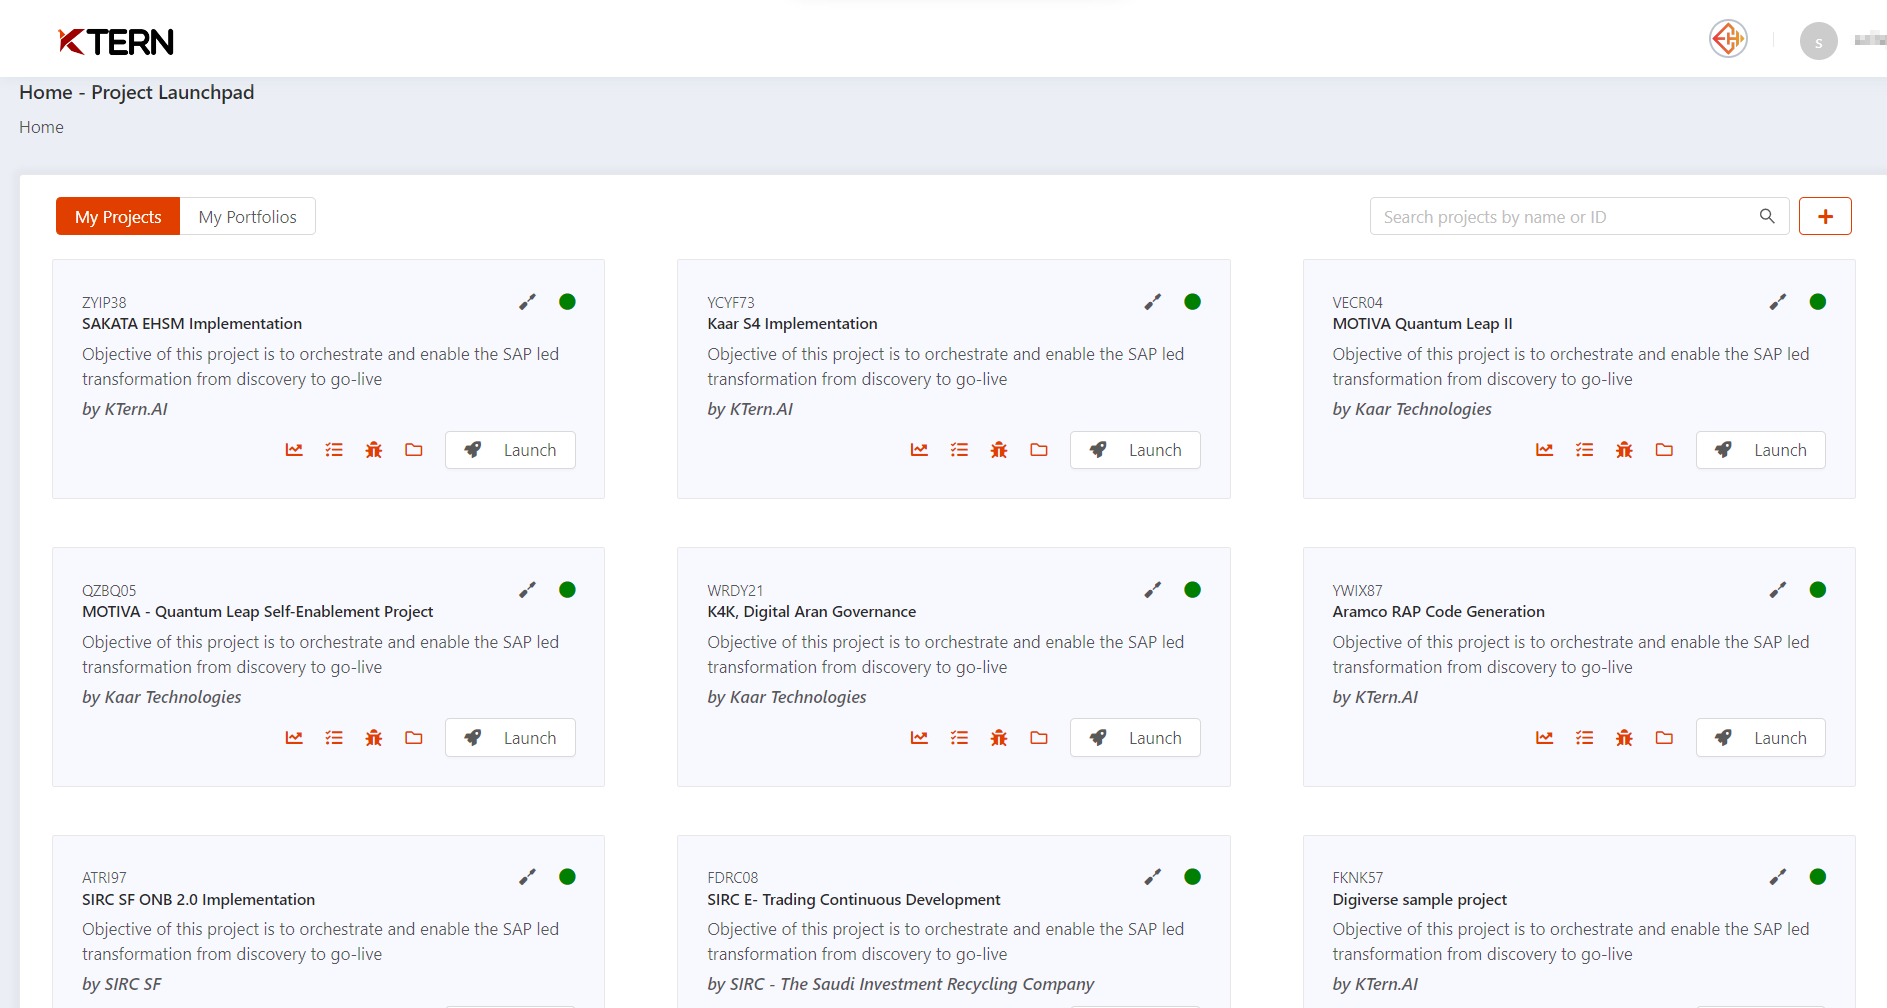Viewport: 1887px width, 1008px height.
Task: Select project ID YCYF73 text
Action: [731, 302]
